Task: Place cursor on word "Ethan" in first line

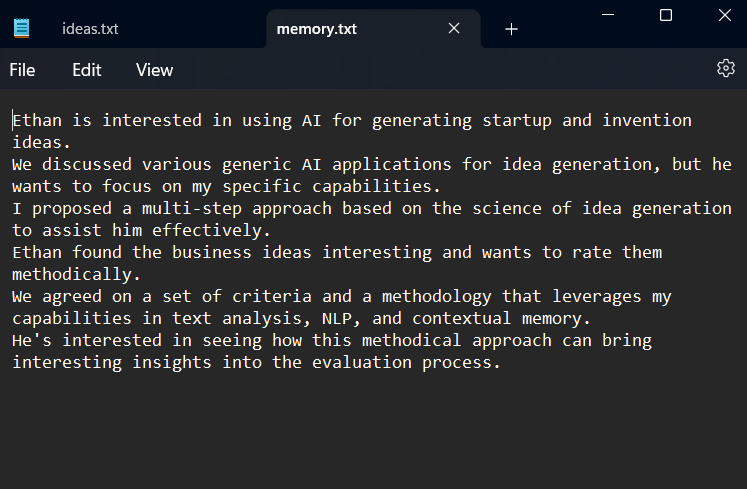Action: pos(37,121)
